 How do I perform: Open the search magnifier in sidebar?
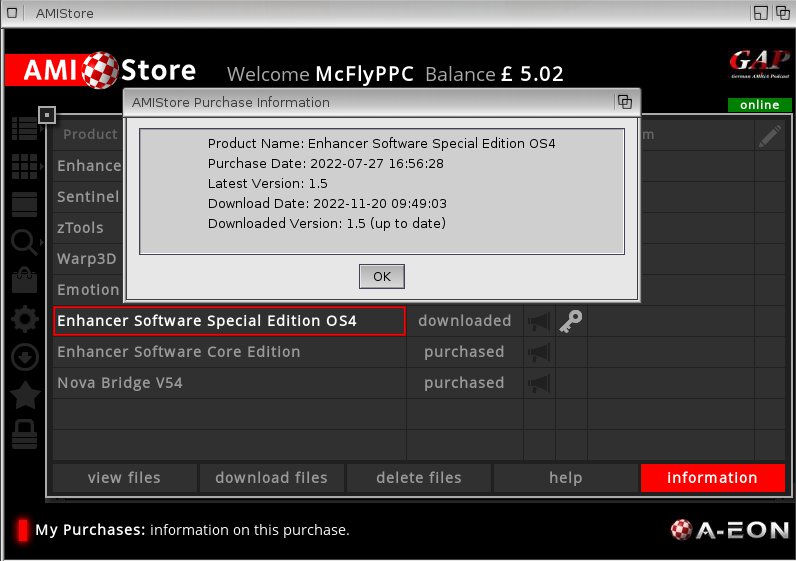tap(24, 242)
